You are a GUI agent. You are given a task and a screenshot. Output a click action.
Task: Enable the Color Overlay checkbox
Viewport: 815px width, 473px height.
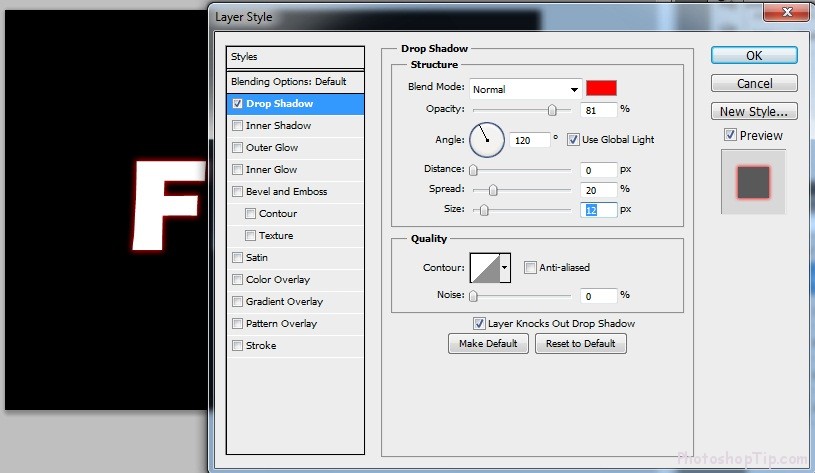coord(238,280)
